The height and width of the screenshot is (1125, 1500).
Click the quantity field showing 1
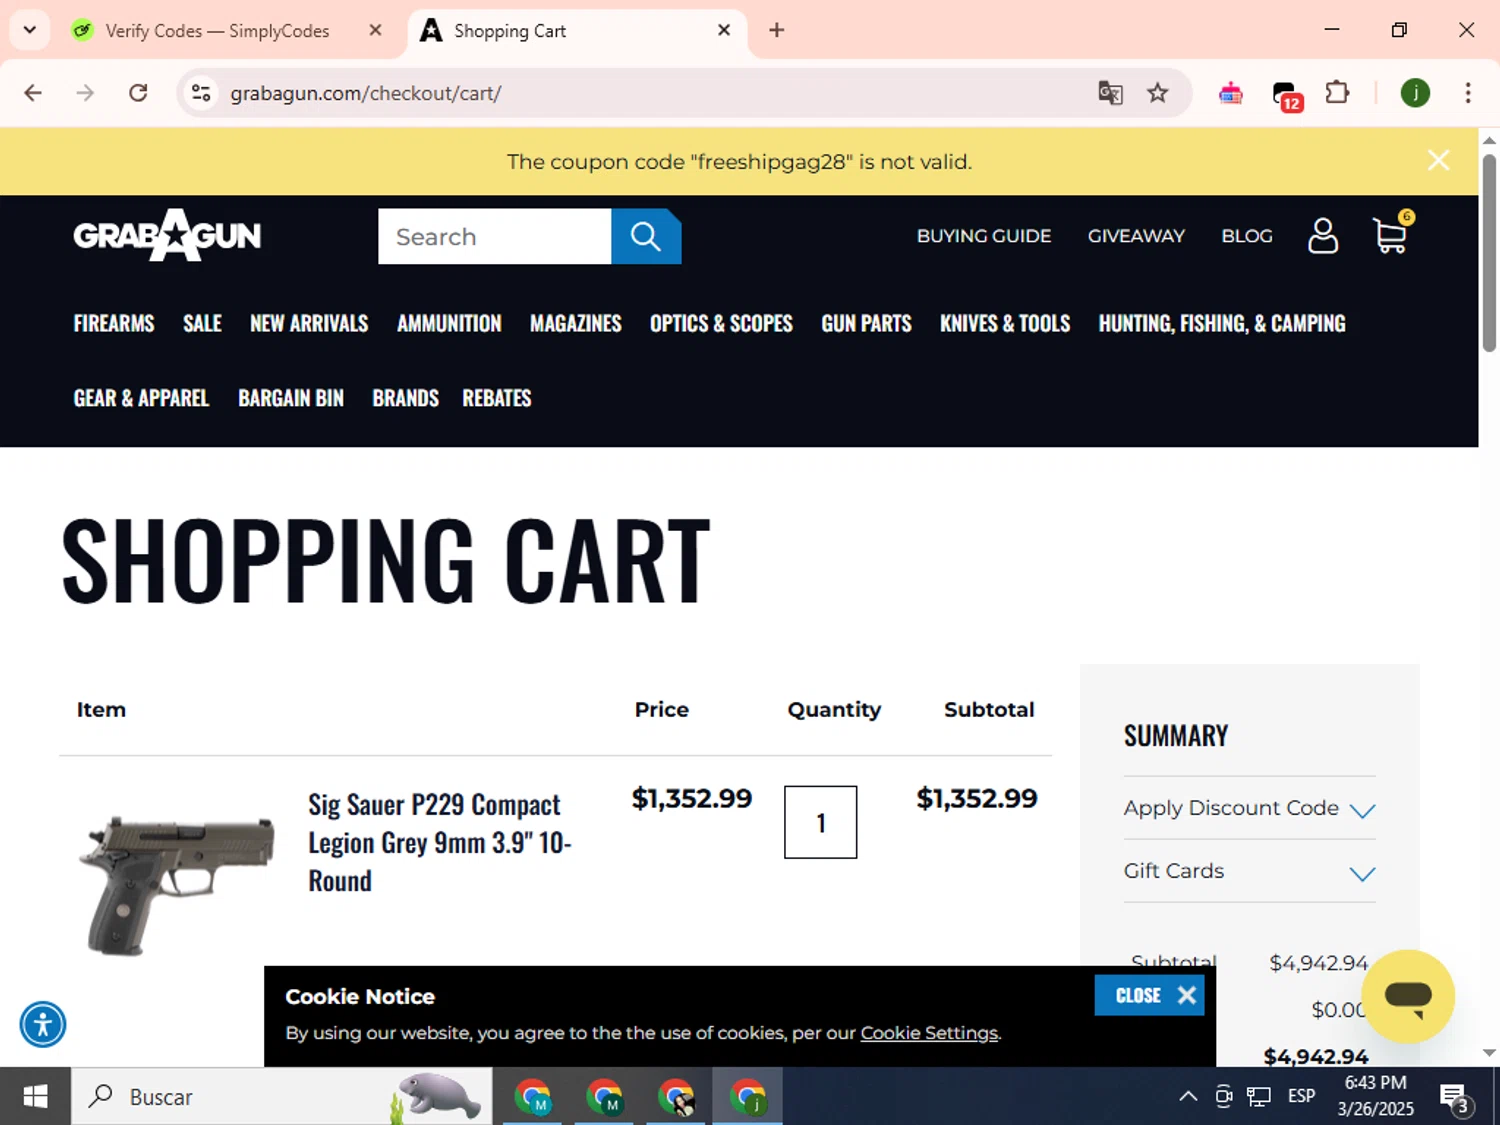point(820,822)
